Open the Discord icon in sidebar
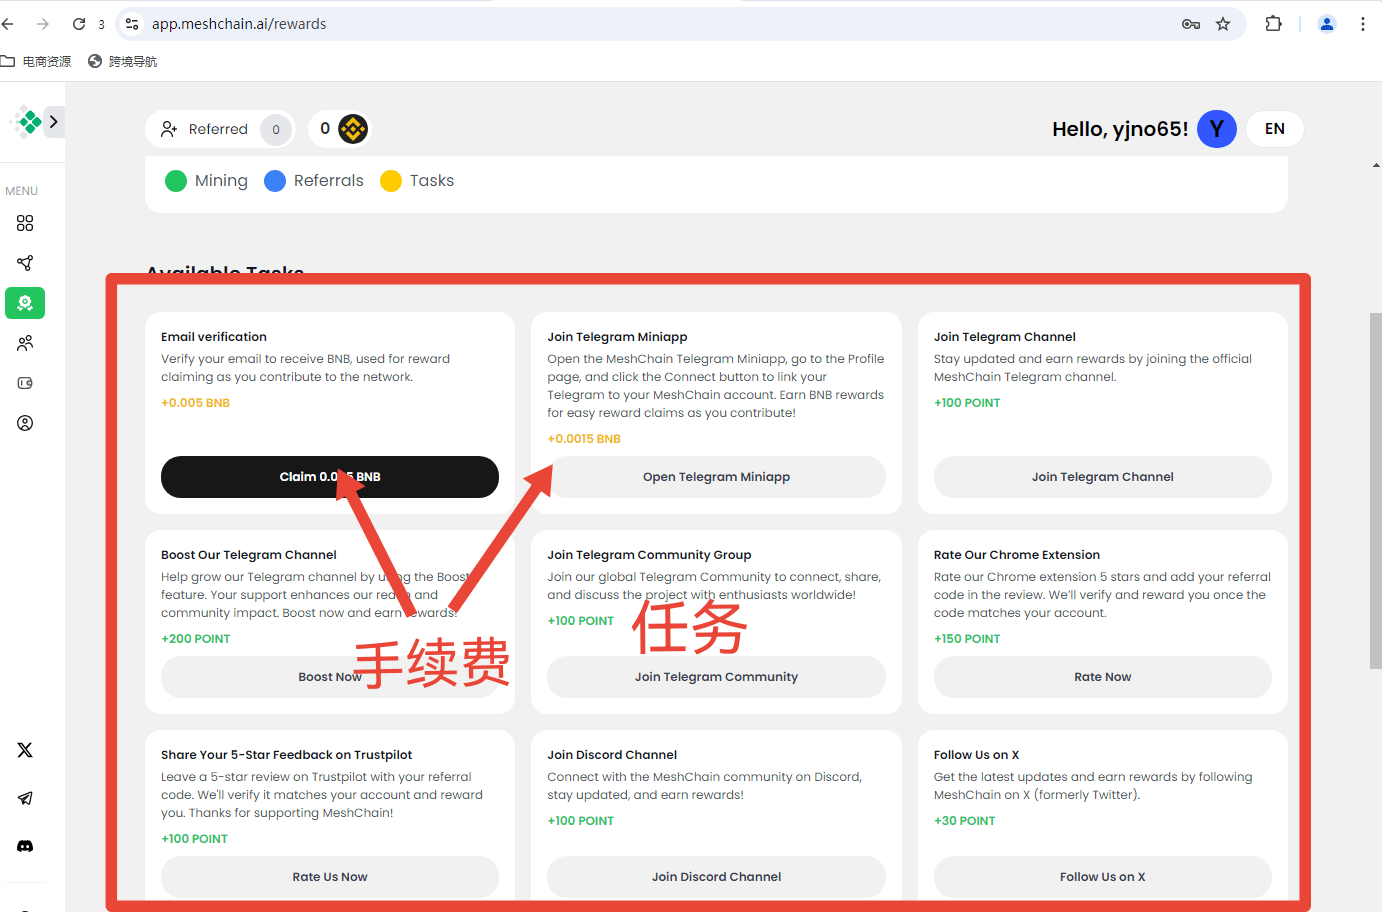 [x=25, y=846]
